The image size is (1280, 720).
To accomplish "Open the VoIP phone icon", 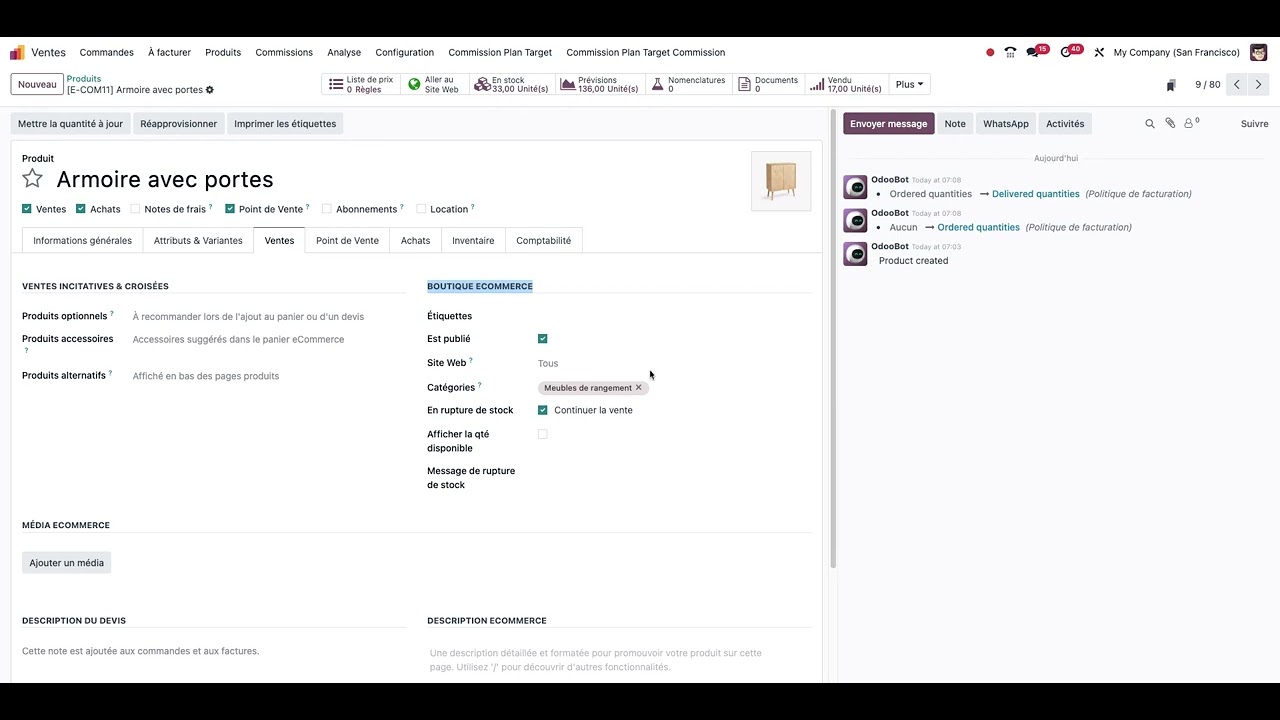I will tap(1010, 52).
